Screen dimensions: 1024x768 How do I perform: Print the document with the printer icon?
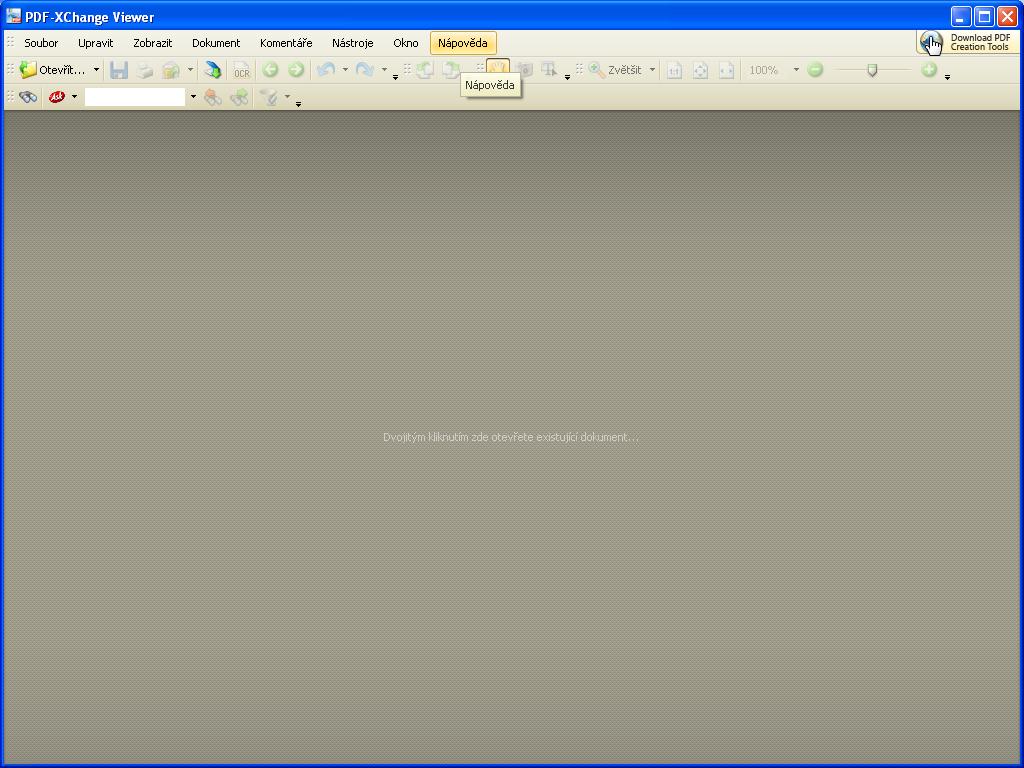click(144, 70)
